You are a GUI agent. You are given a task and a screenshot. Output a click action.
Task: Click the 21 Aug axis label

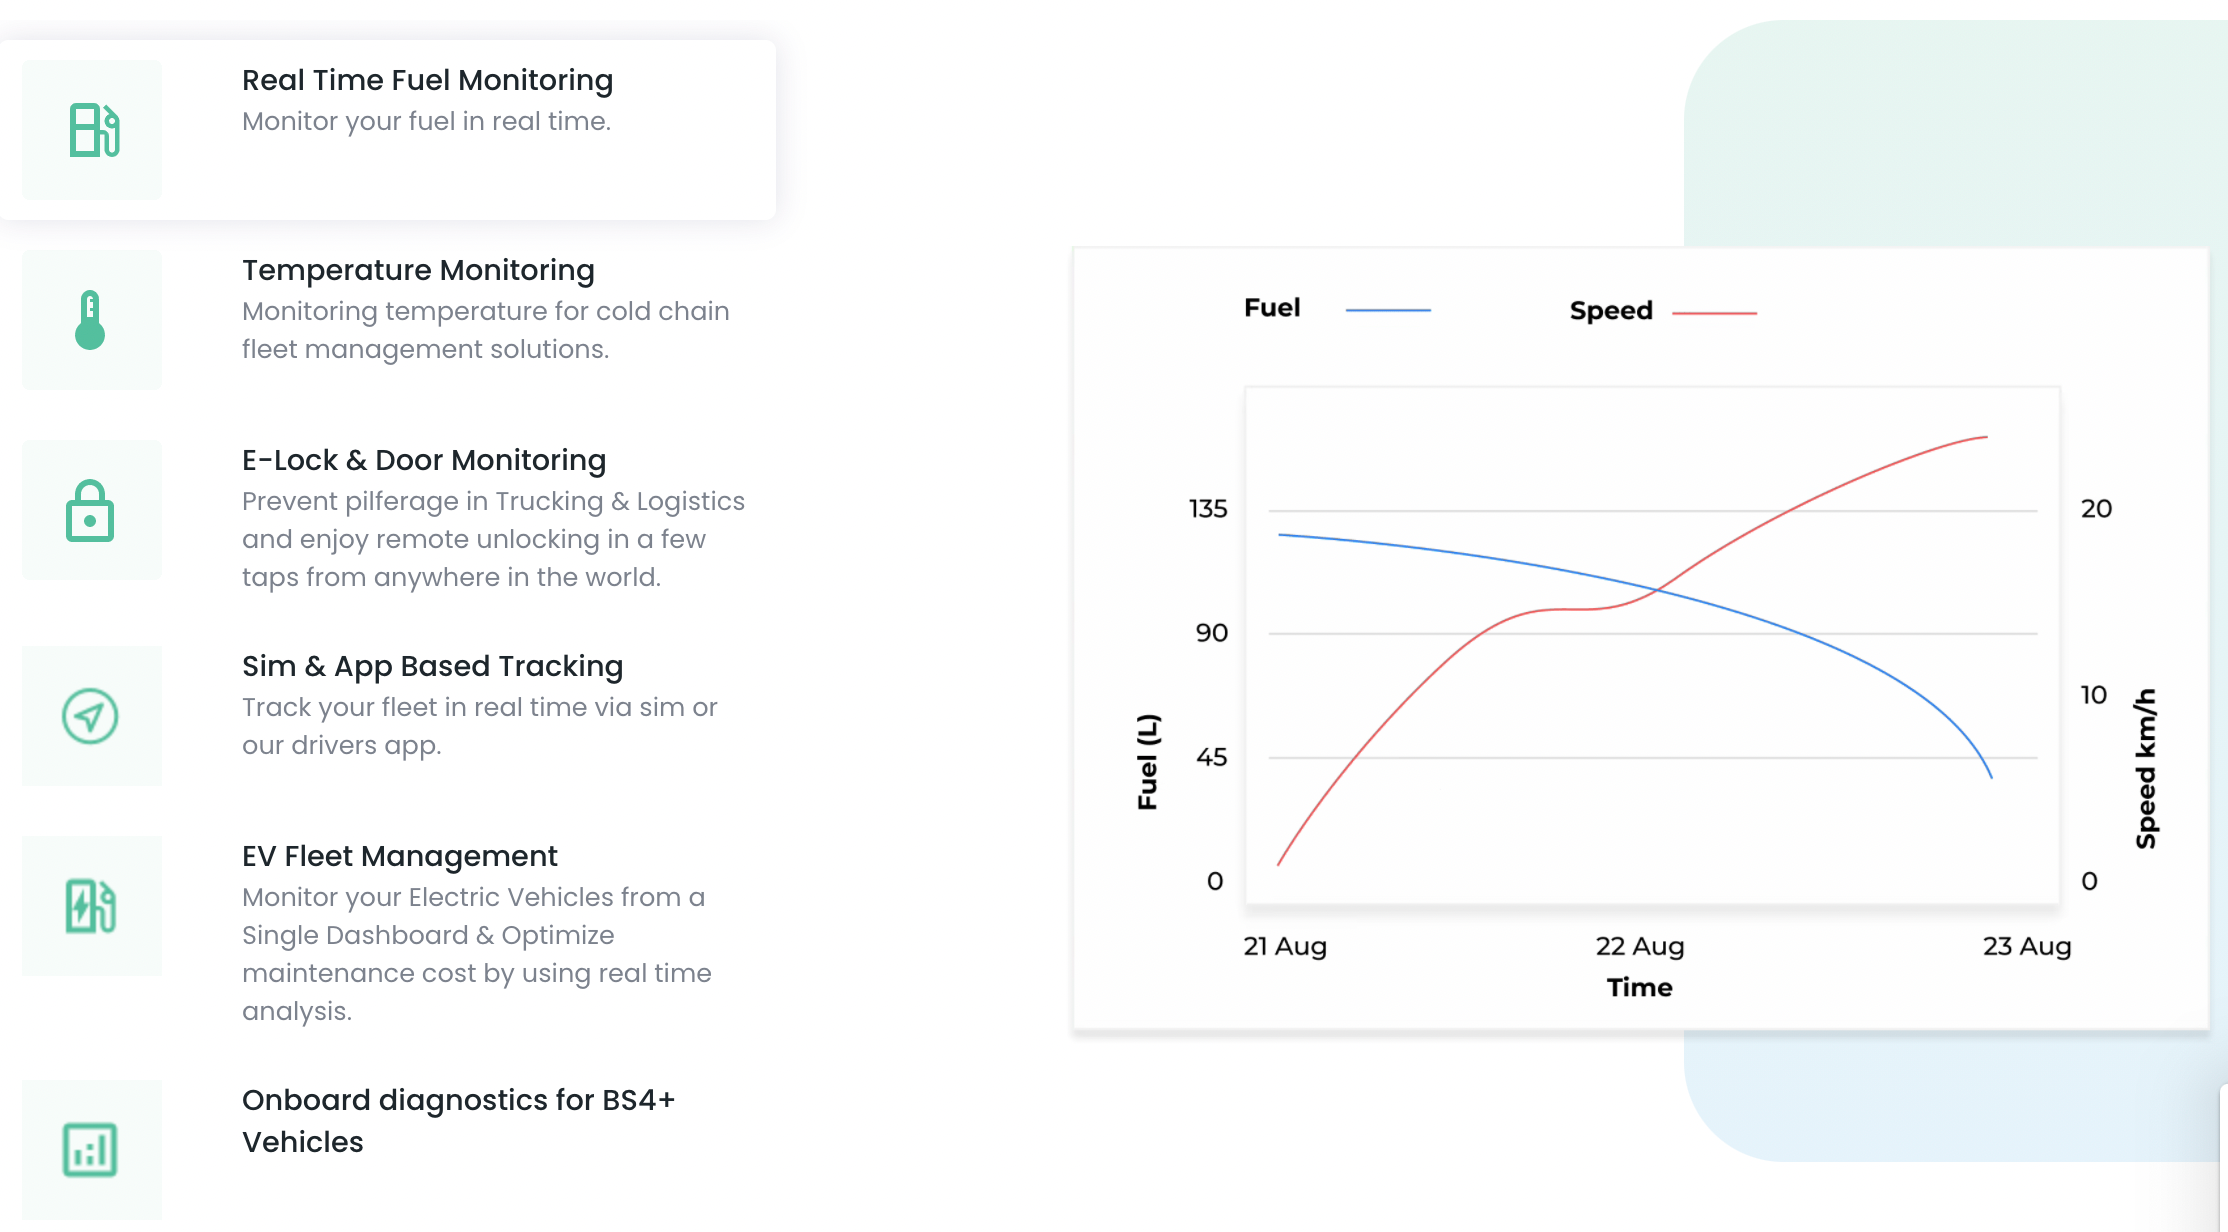[1285, 946]
